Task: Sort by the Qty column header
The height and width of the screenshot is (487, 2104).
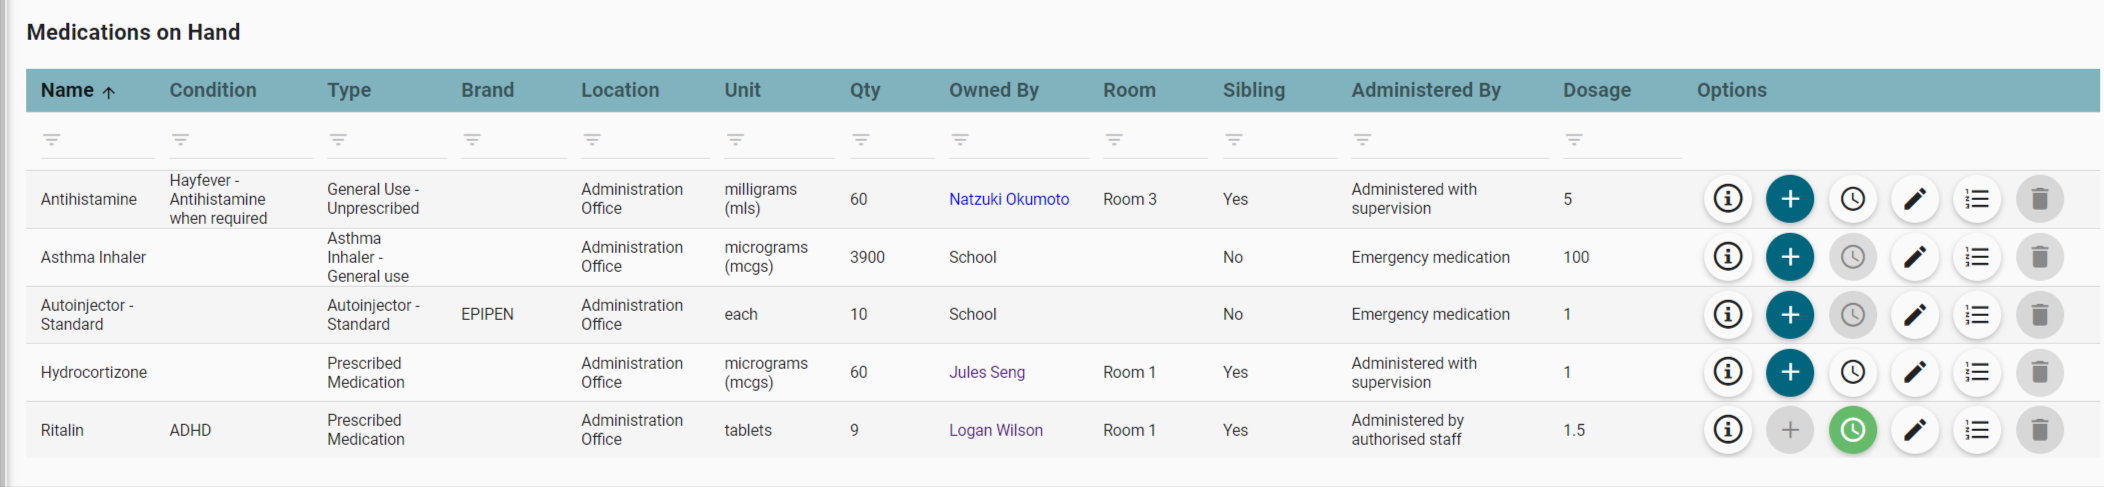Action: (x=865, y=90)
